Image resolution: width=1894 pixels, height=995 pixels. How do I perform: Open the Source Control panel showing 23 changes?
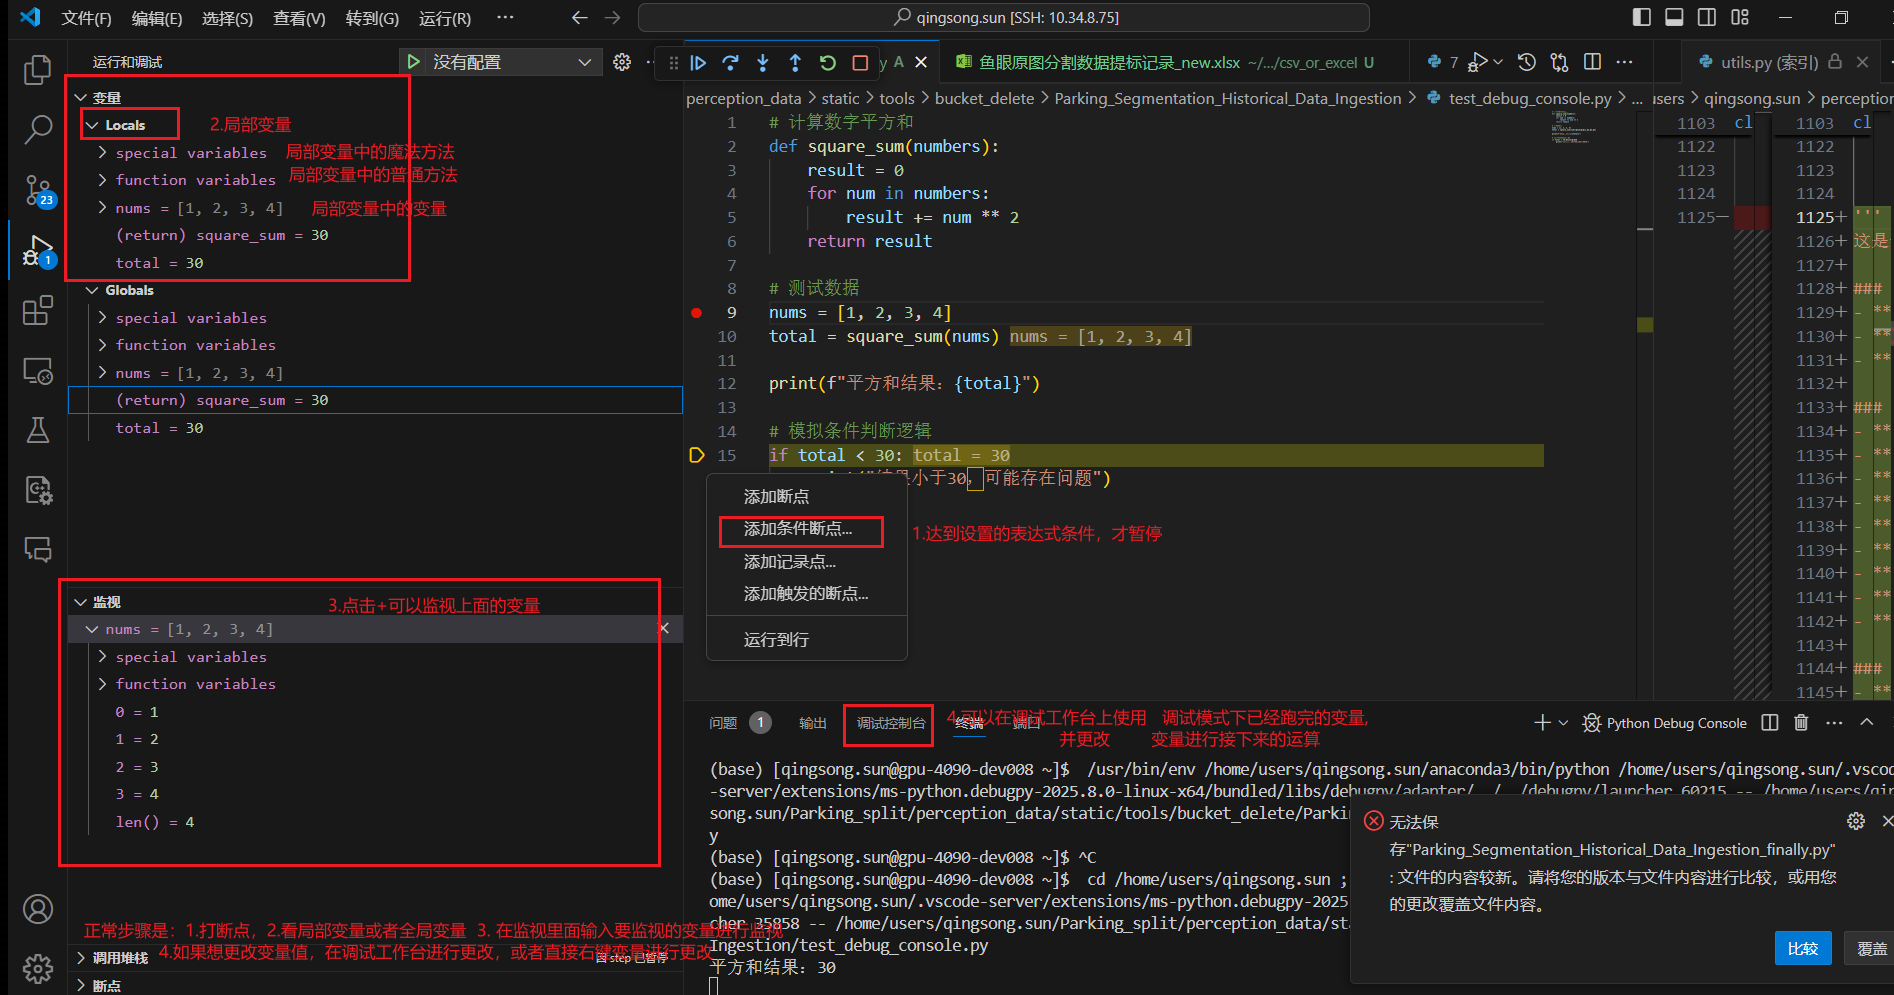coord(38,190)
